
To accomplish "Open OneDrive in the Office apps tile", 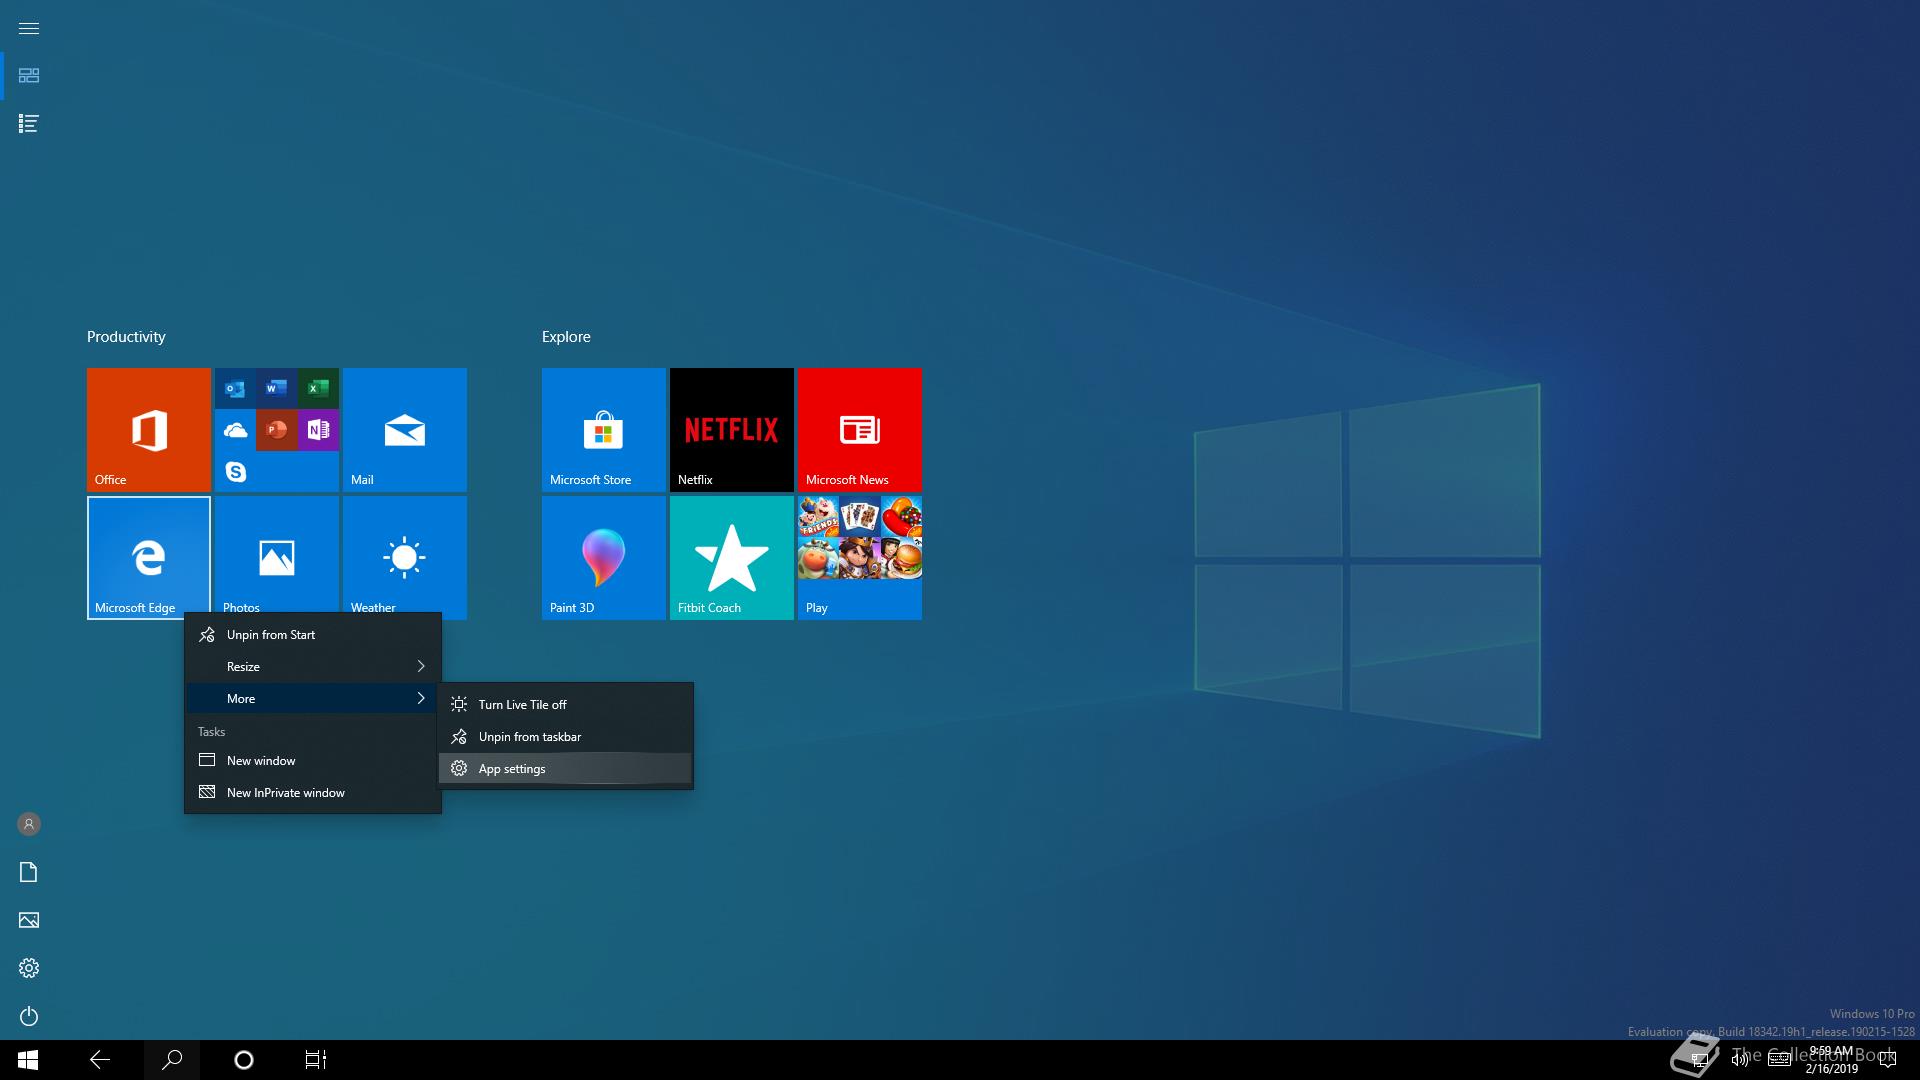I will click(x=235, y=430).
